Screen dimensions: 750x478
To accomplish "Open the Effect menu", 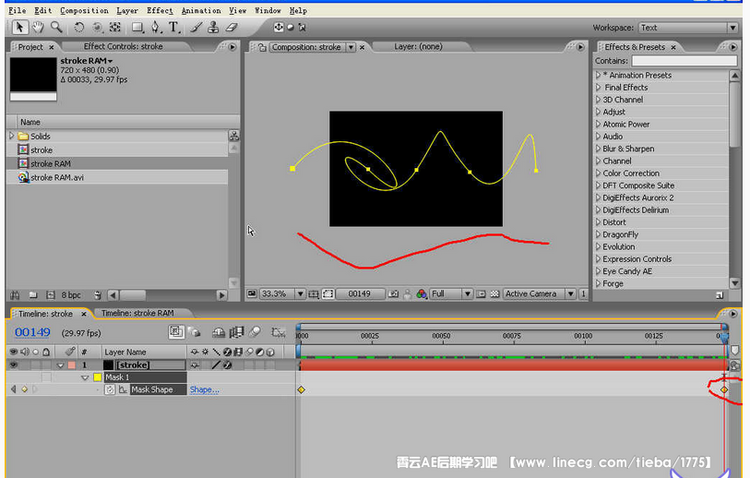I will point(160,10).
